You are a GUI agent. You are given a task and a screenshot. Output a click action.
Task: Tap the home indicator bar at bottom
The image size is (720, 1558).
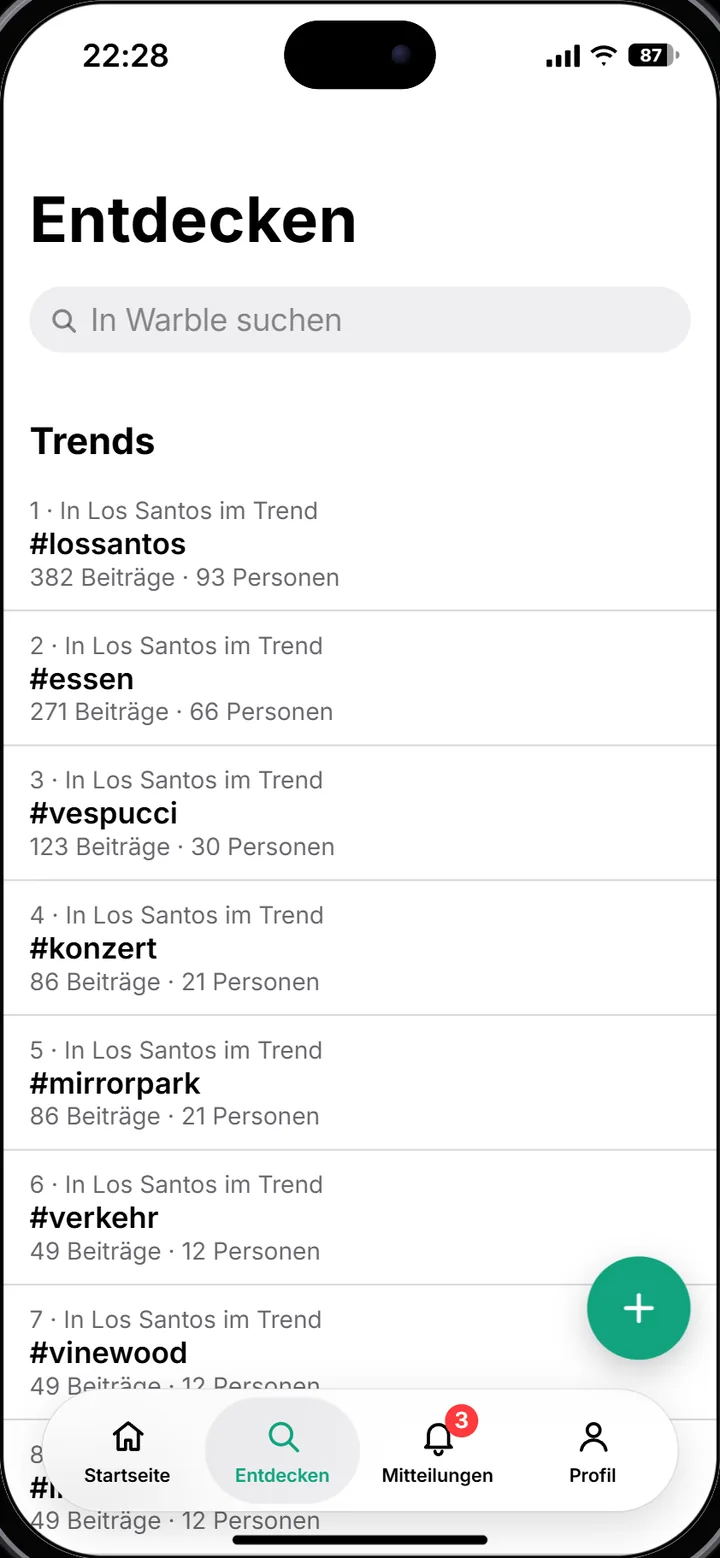[x=360, y=1540]
